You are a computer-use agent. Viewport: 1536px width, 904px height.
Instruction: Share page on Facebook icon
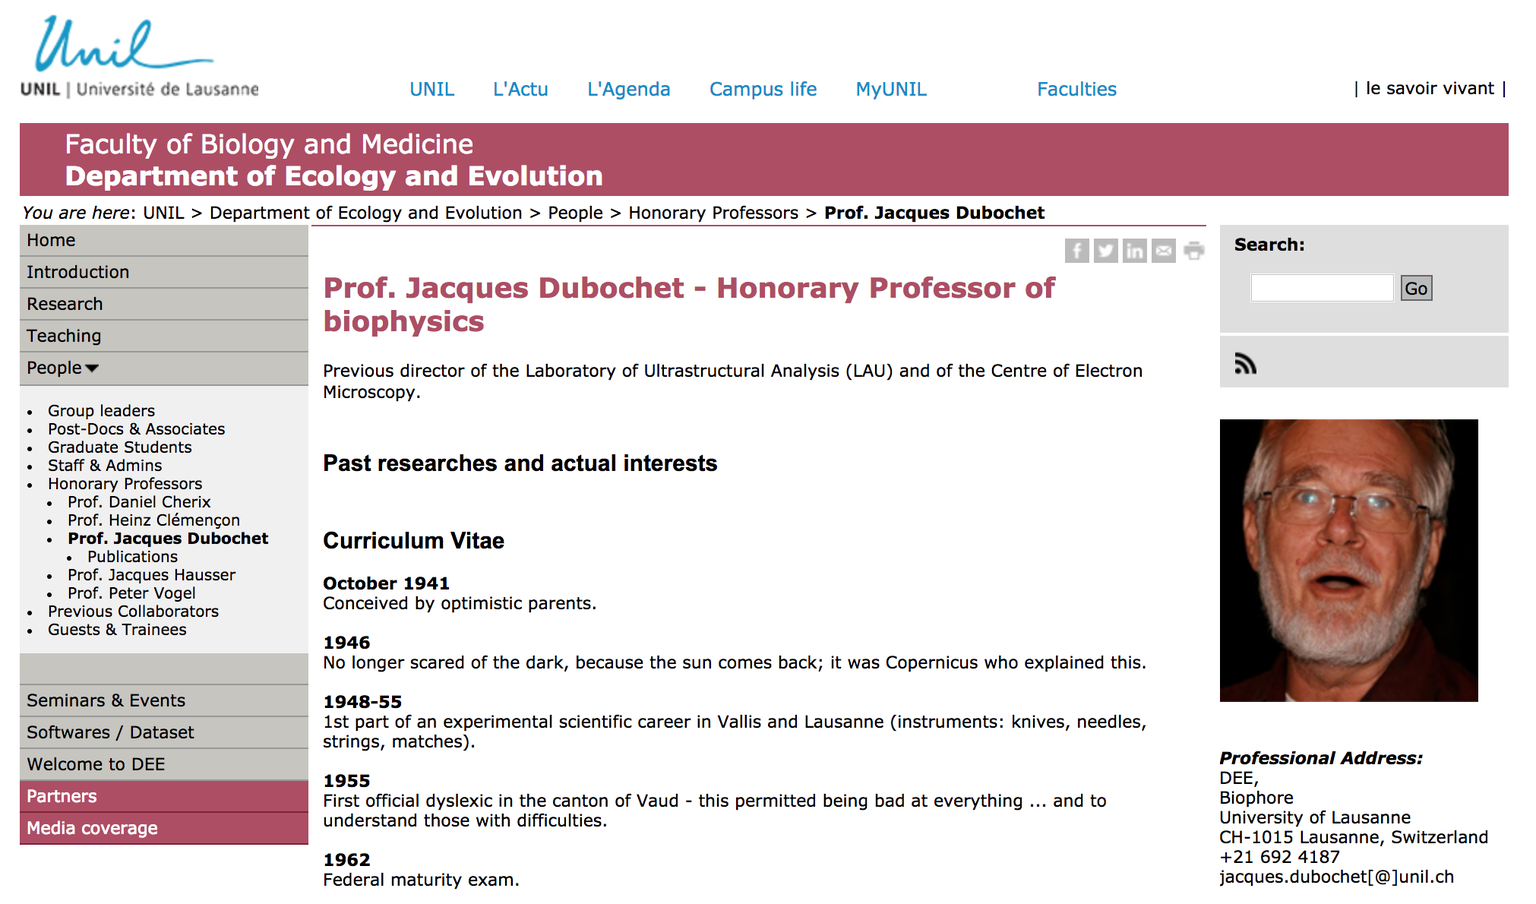point(1076,251)
